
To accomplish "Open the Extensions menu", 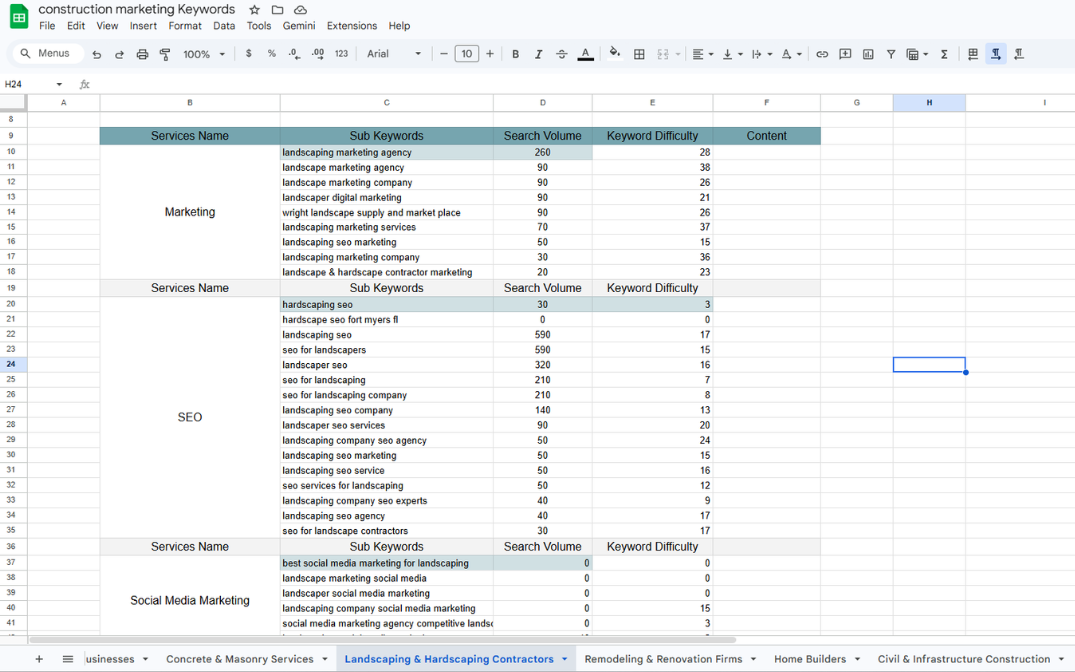I will (x=352, y=26).
